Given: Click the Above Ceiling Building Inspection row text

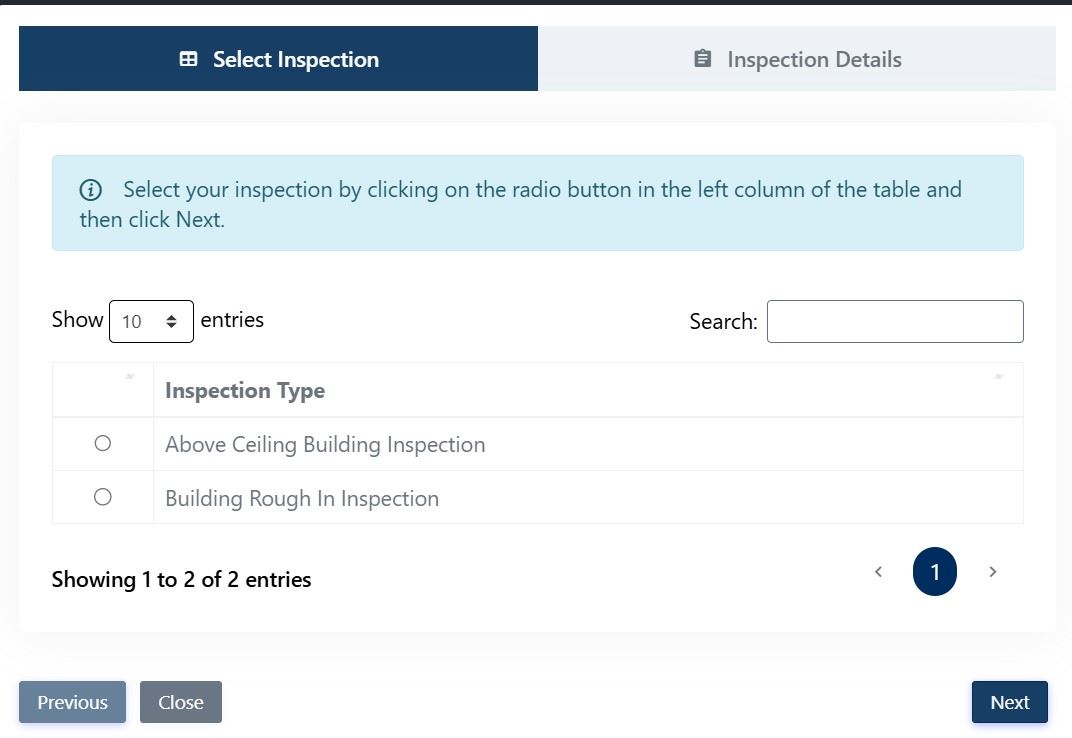Looking at the screenshot, I should pos(325,445).
